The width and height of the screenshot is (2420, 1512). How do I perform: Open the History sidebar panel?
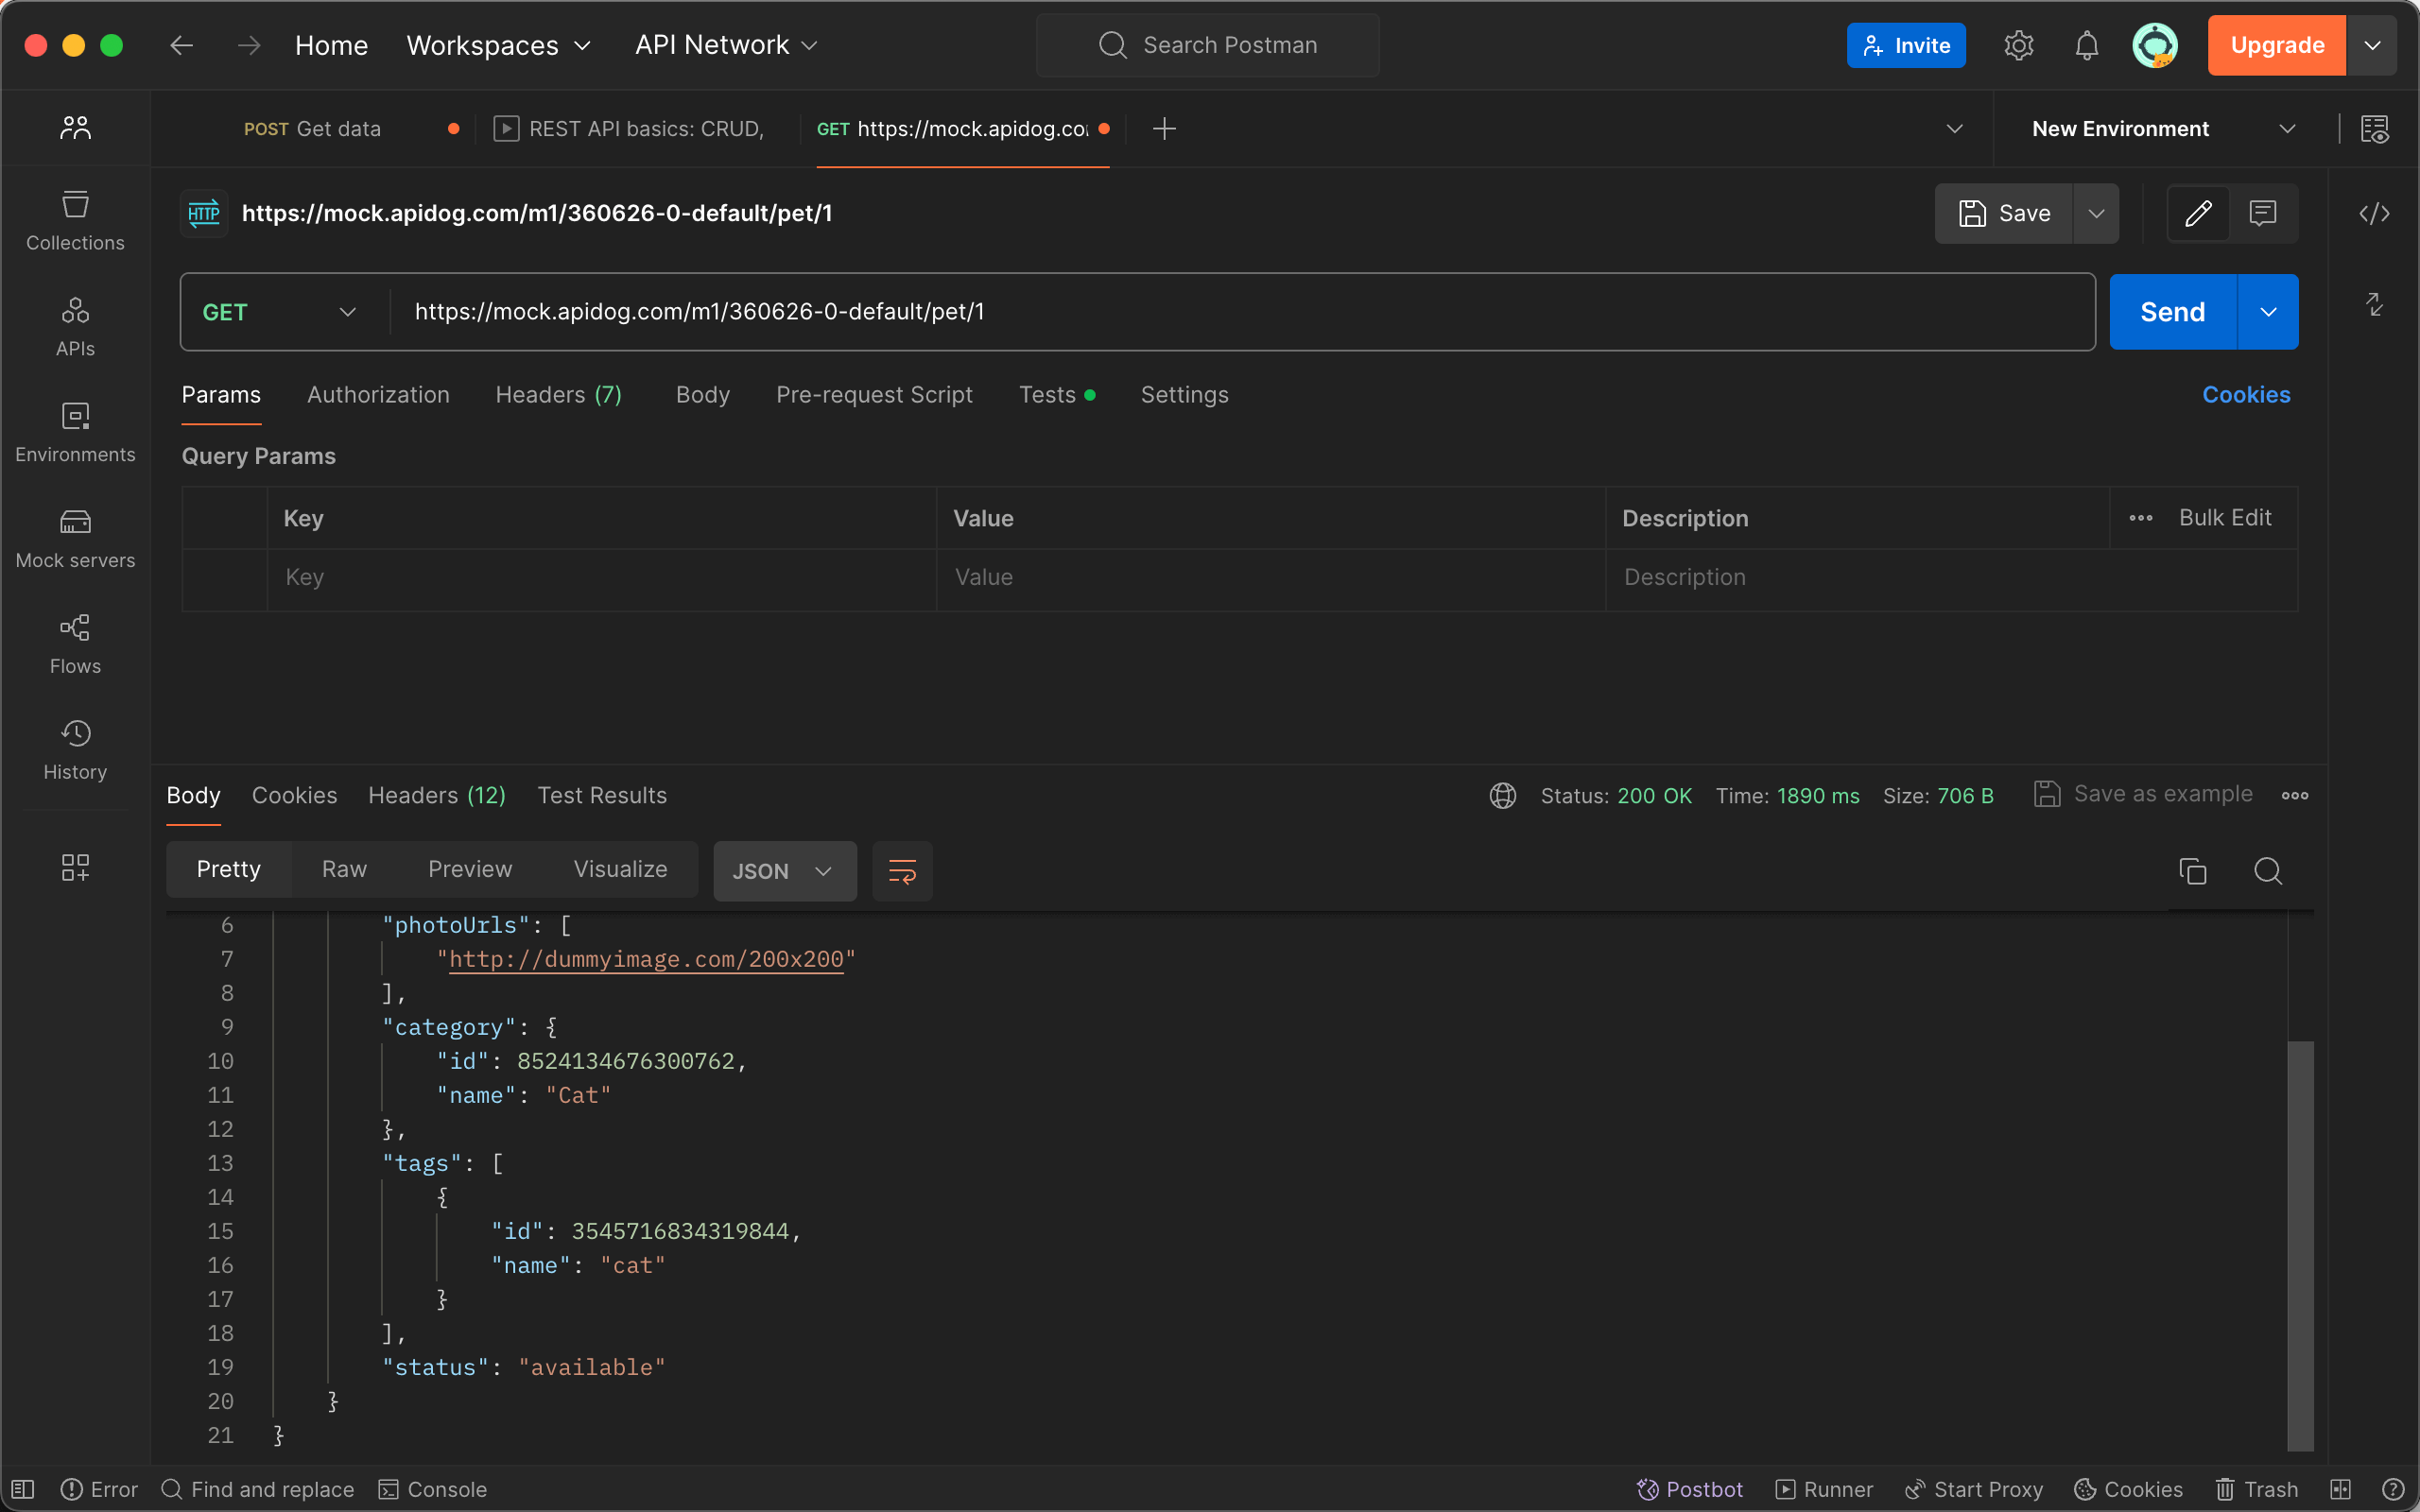click(x=75, y=750)
